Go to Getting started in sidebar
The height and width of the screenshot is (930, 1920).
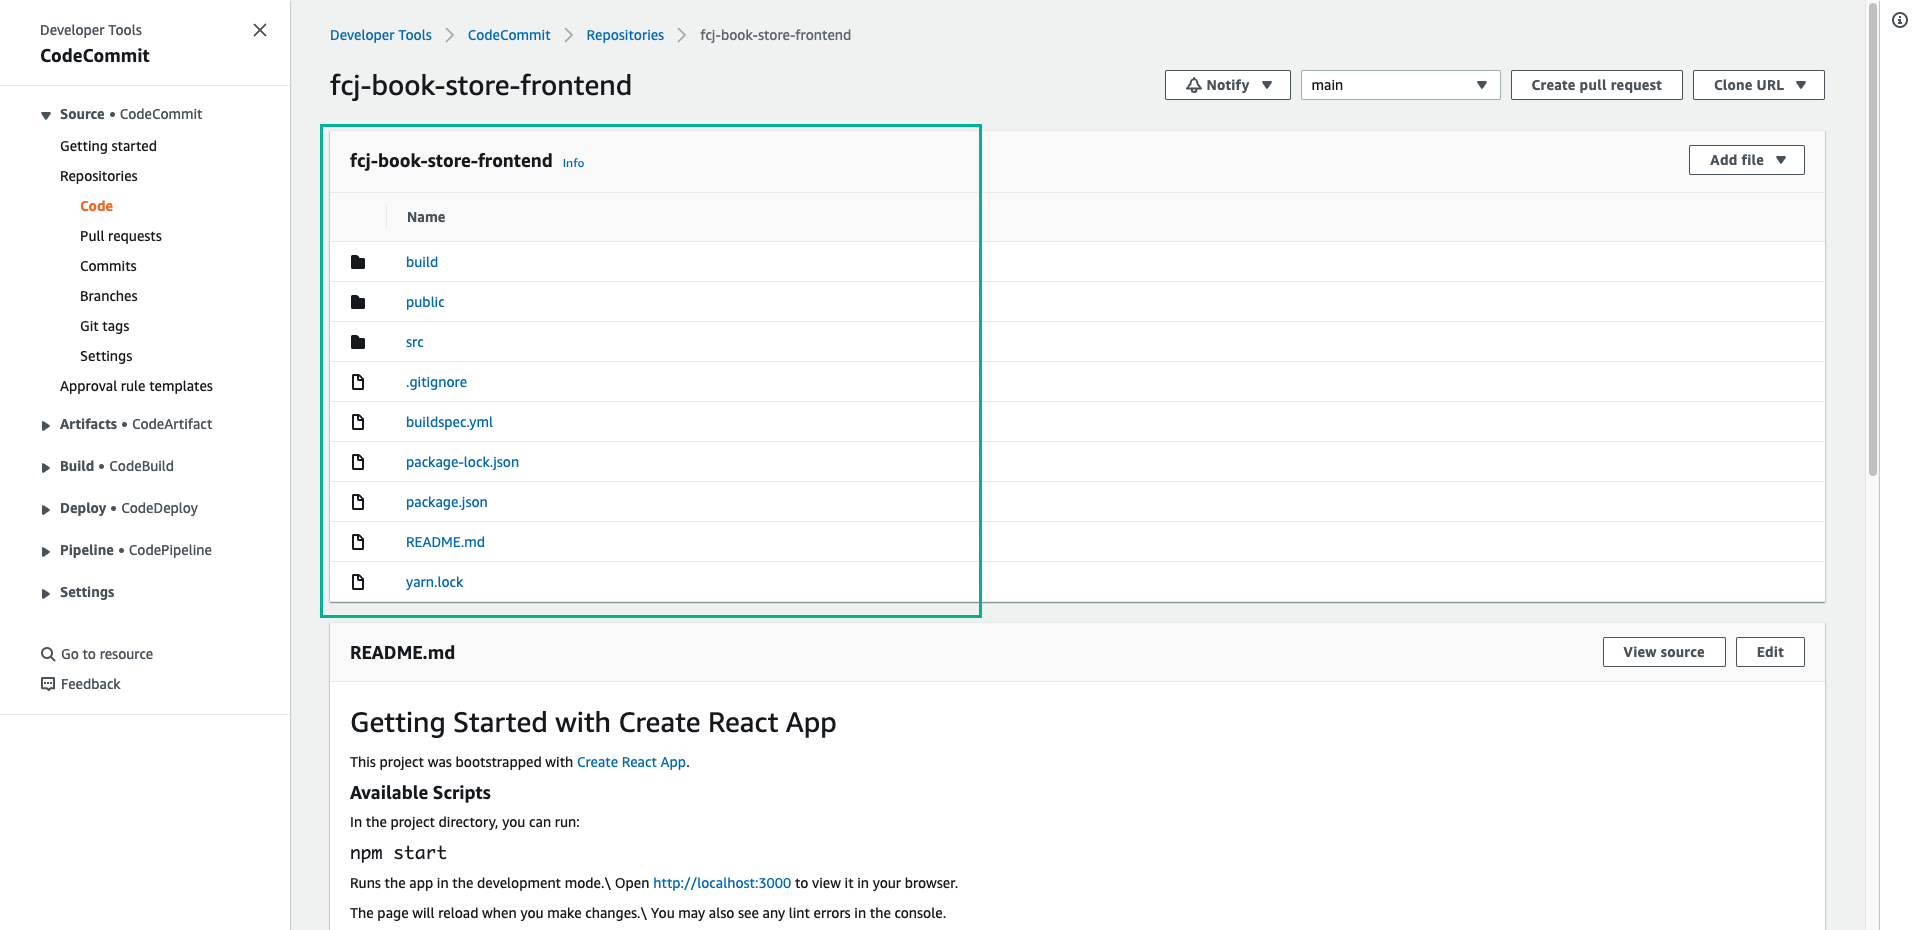coord(108,146)
